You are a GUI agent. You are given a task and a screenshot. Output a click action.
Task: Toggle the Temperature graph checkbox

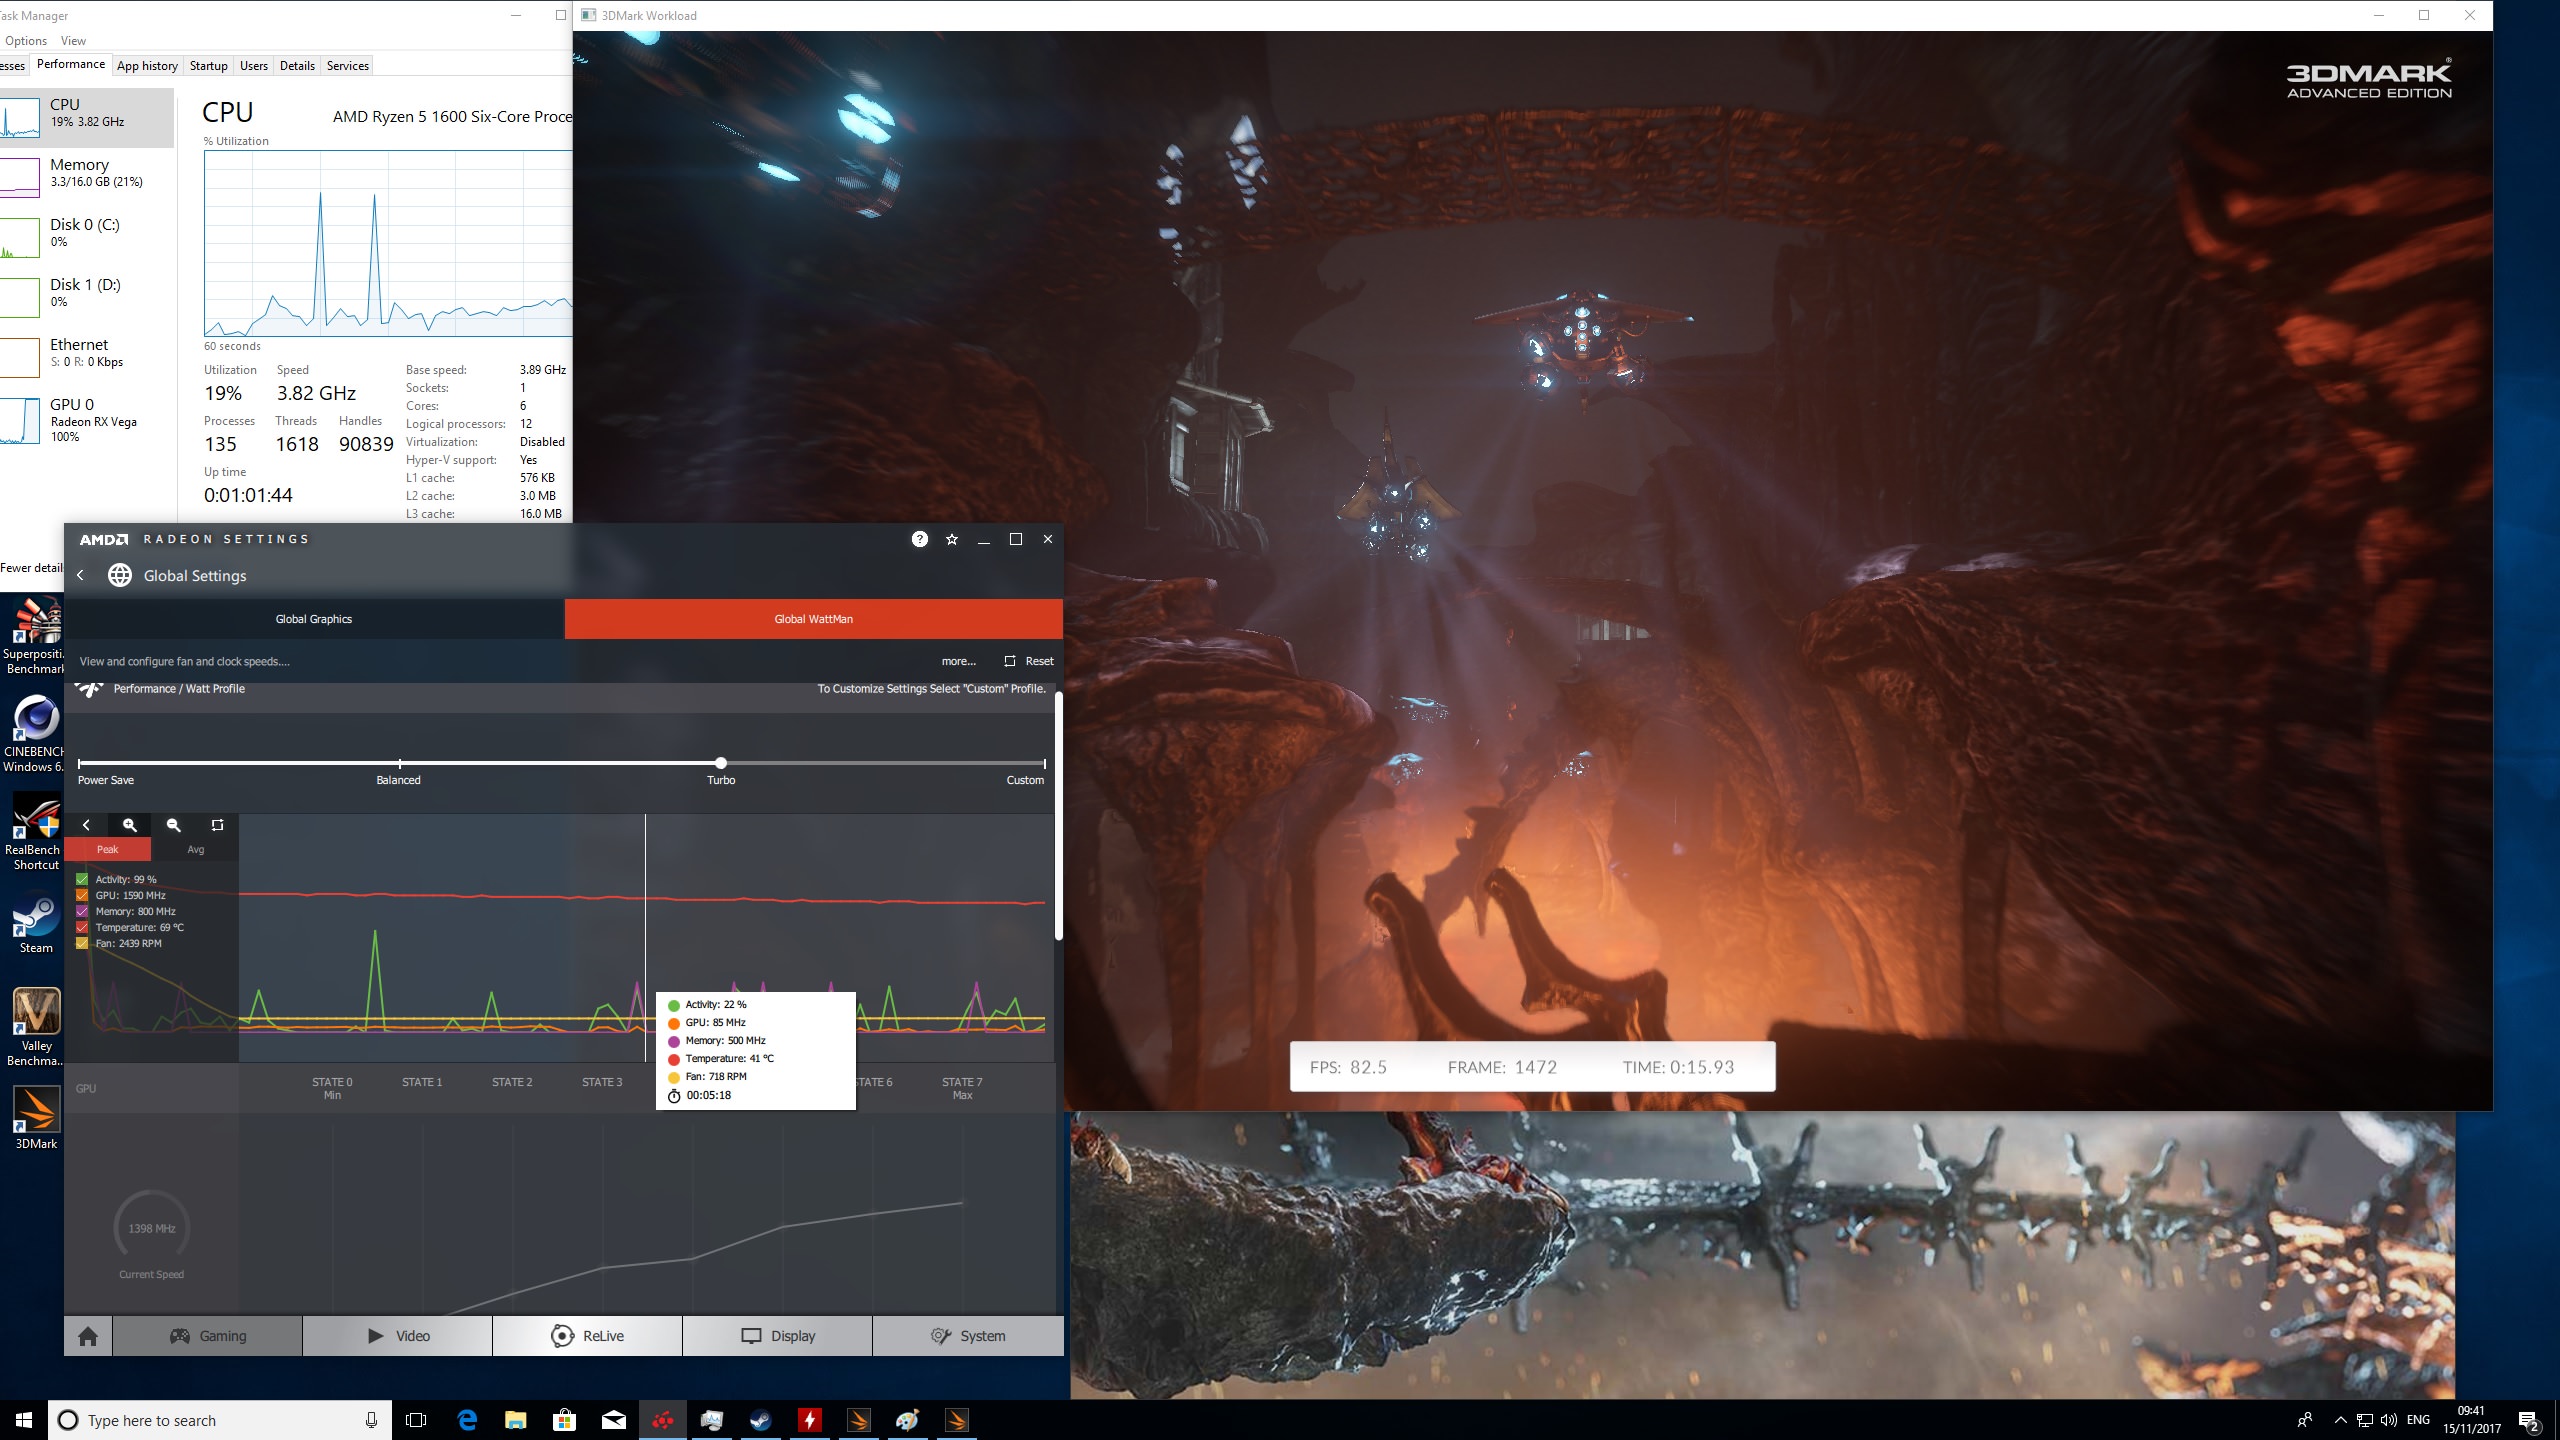click(82, 927)
